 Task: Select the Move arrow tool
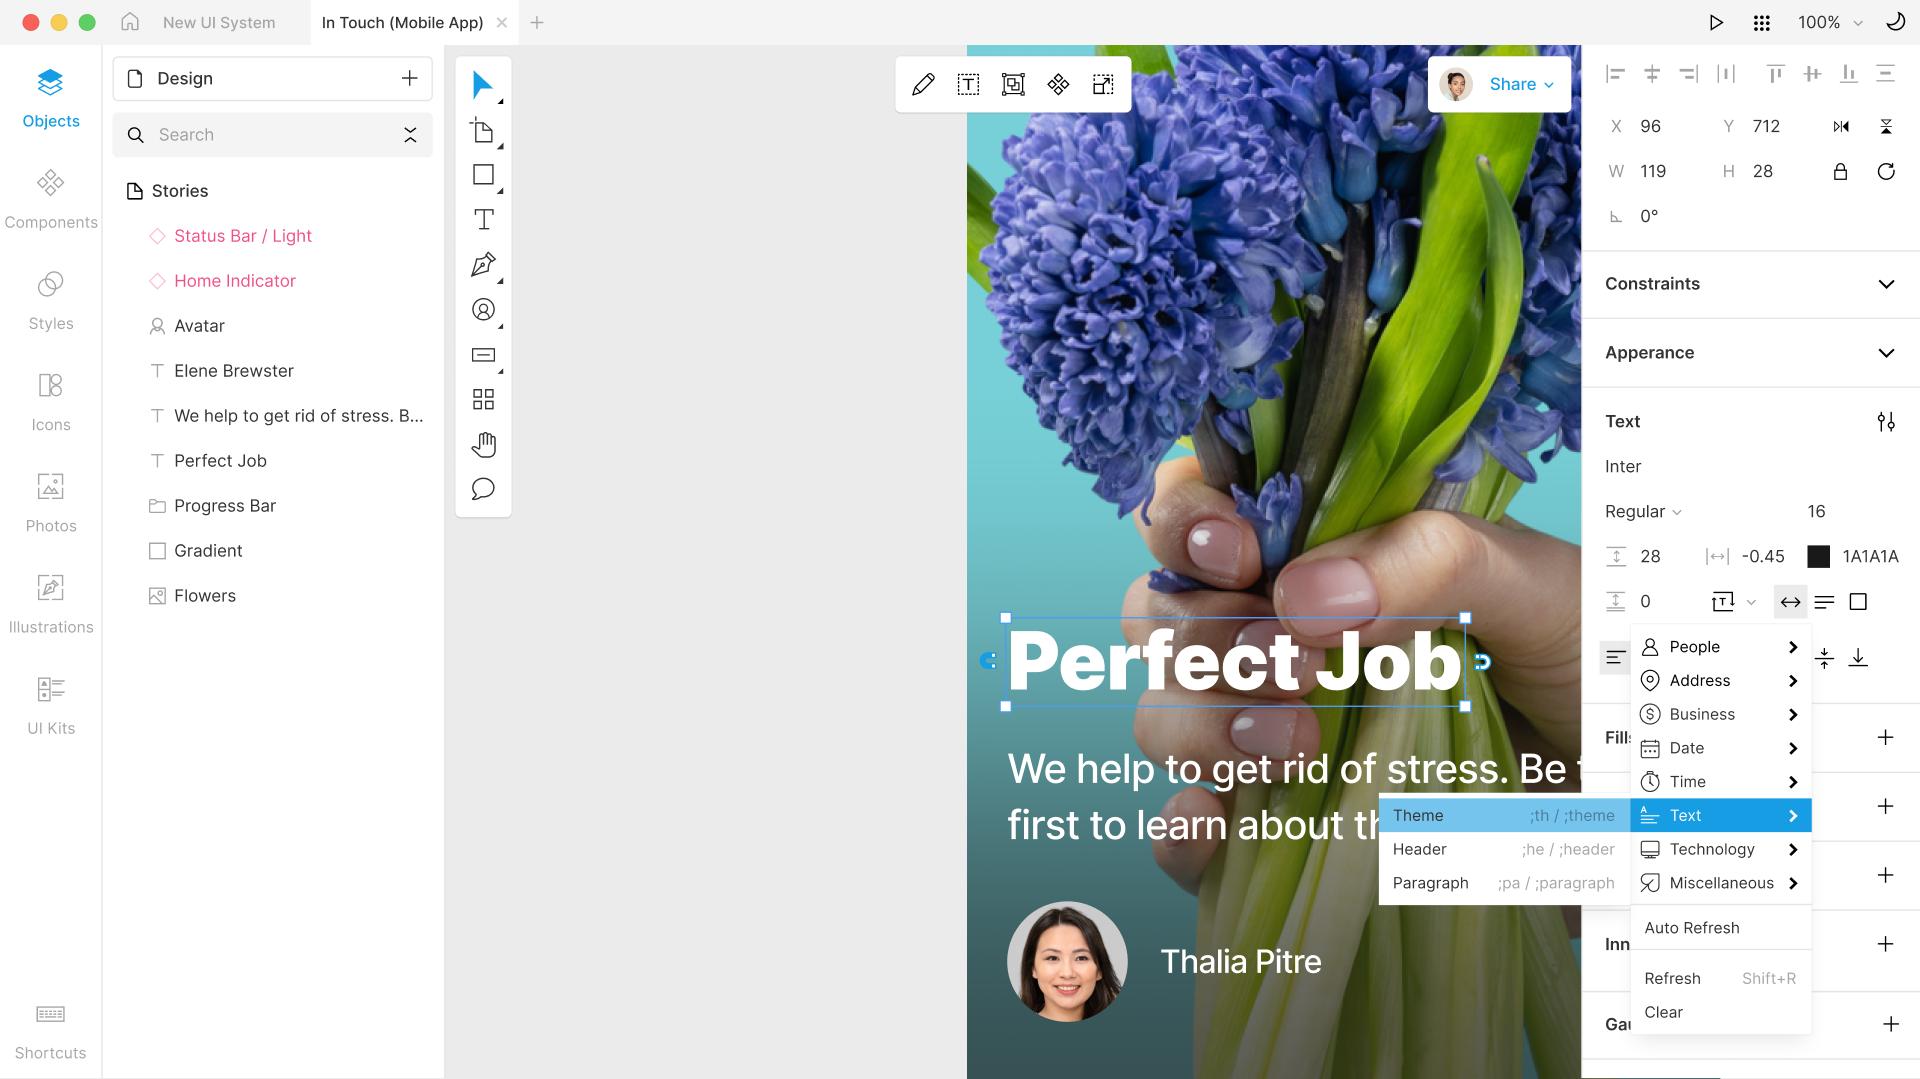point(483,85)
